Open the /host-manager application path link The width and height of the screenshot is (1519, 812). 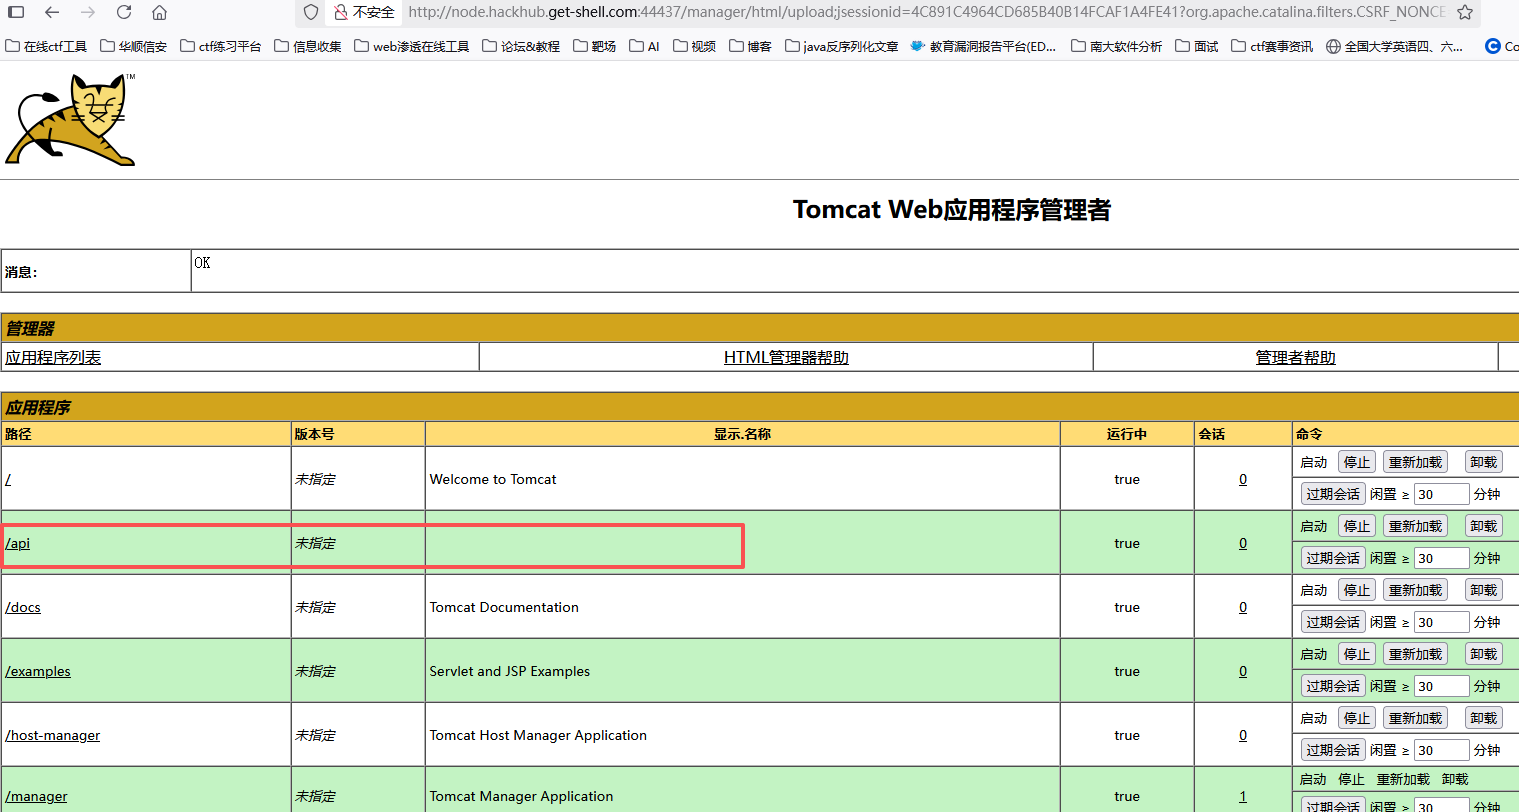pyautogui.click(x=53, y=735)
